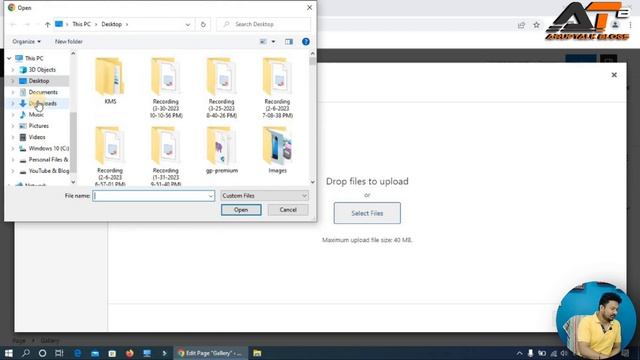
Task: Expand view options dropdown arrow
Action: click(x=273, y=42)
